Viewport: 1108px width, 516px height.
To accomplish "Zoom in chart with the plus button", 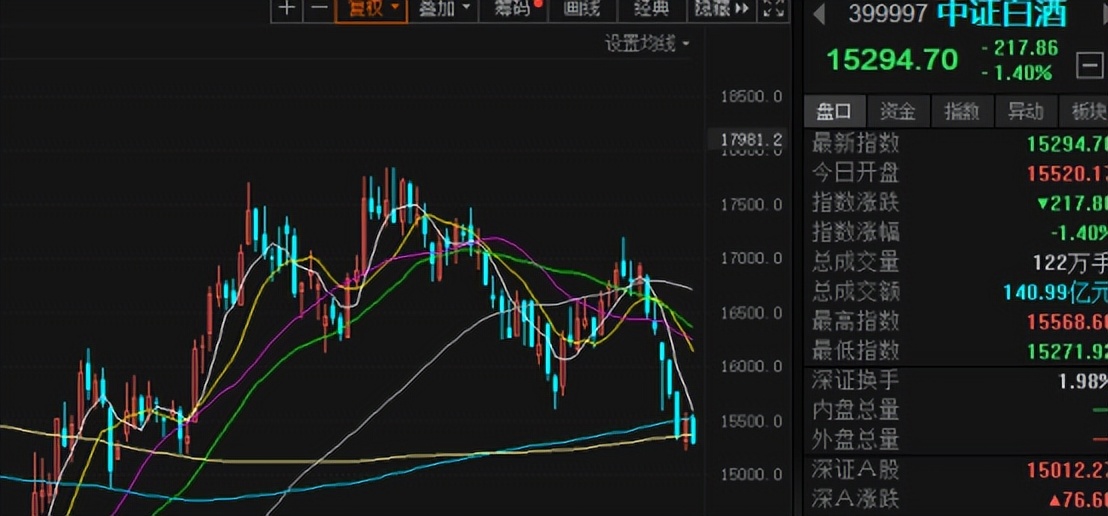I will [286, 8].
